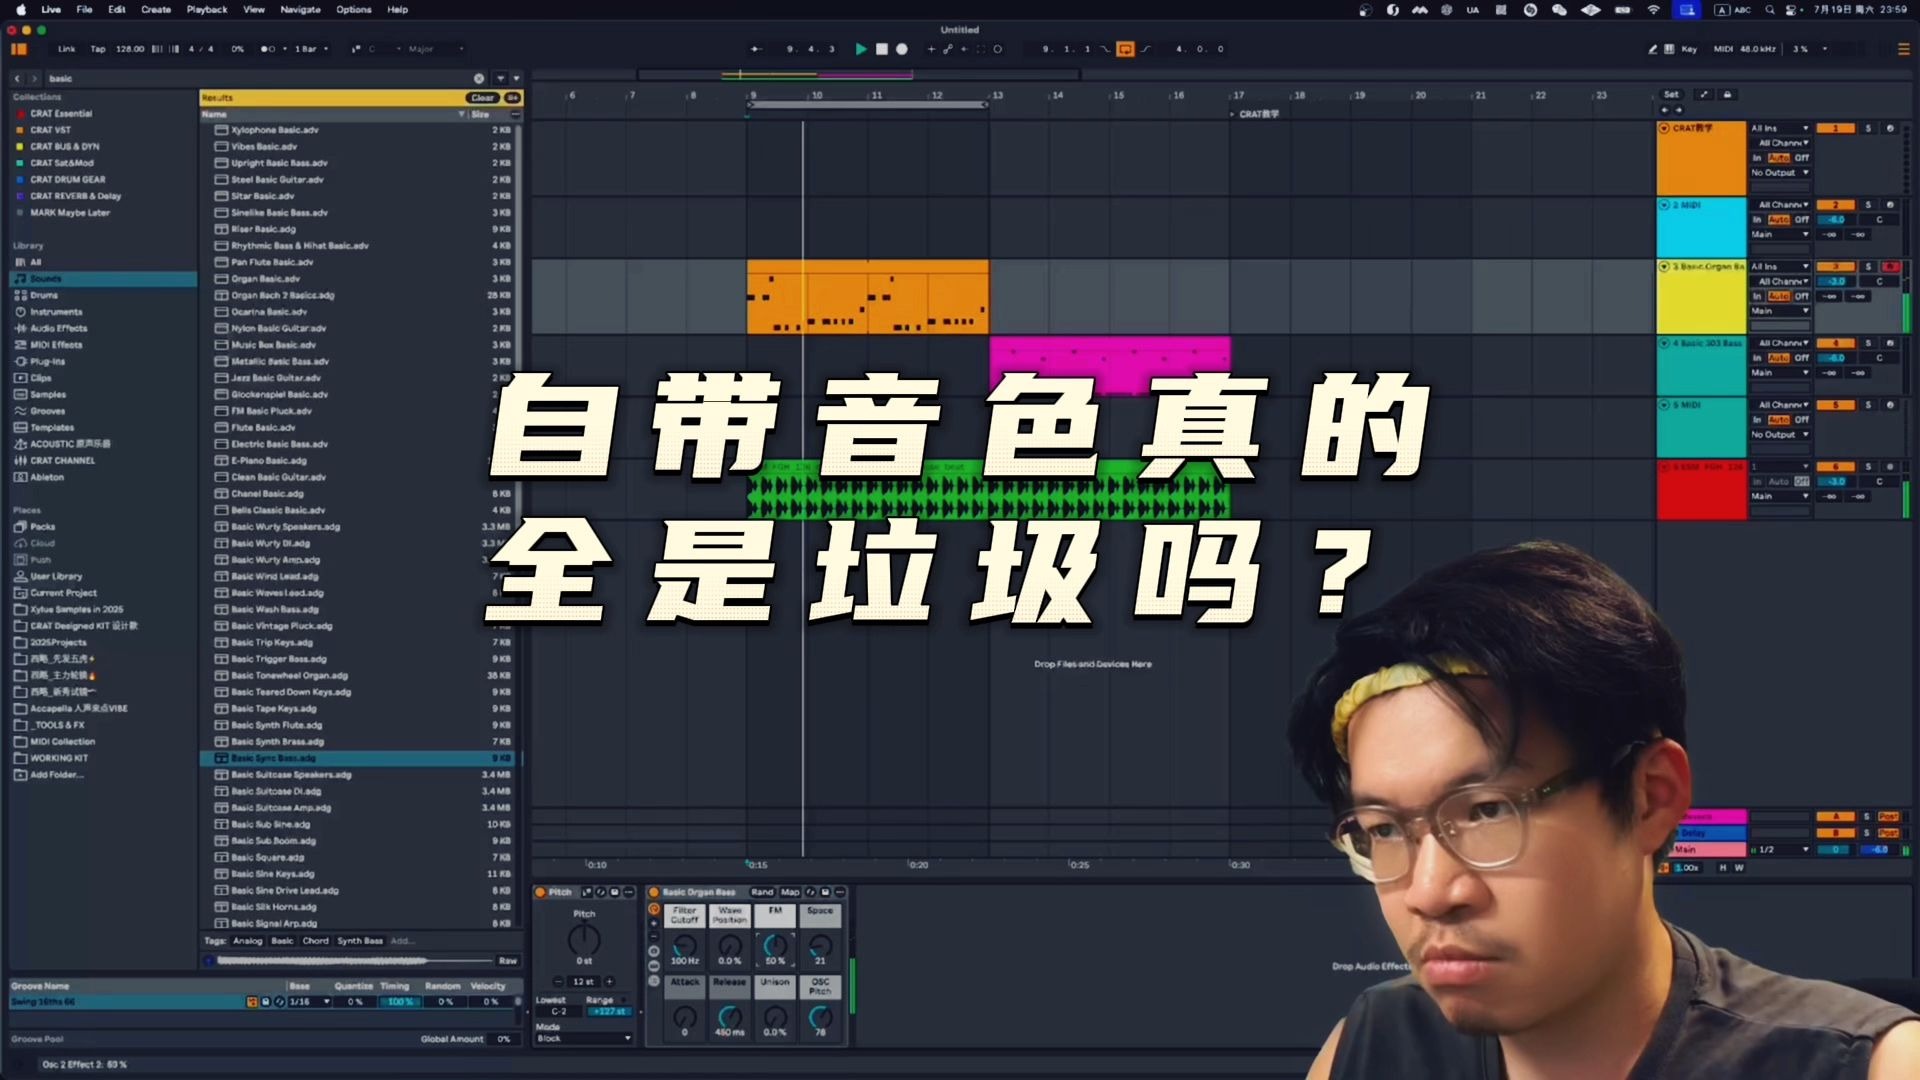Open Instruments in the browser Library

tap(103, 312)
